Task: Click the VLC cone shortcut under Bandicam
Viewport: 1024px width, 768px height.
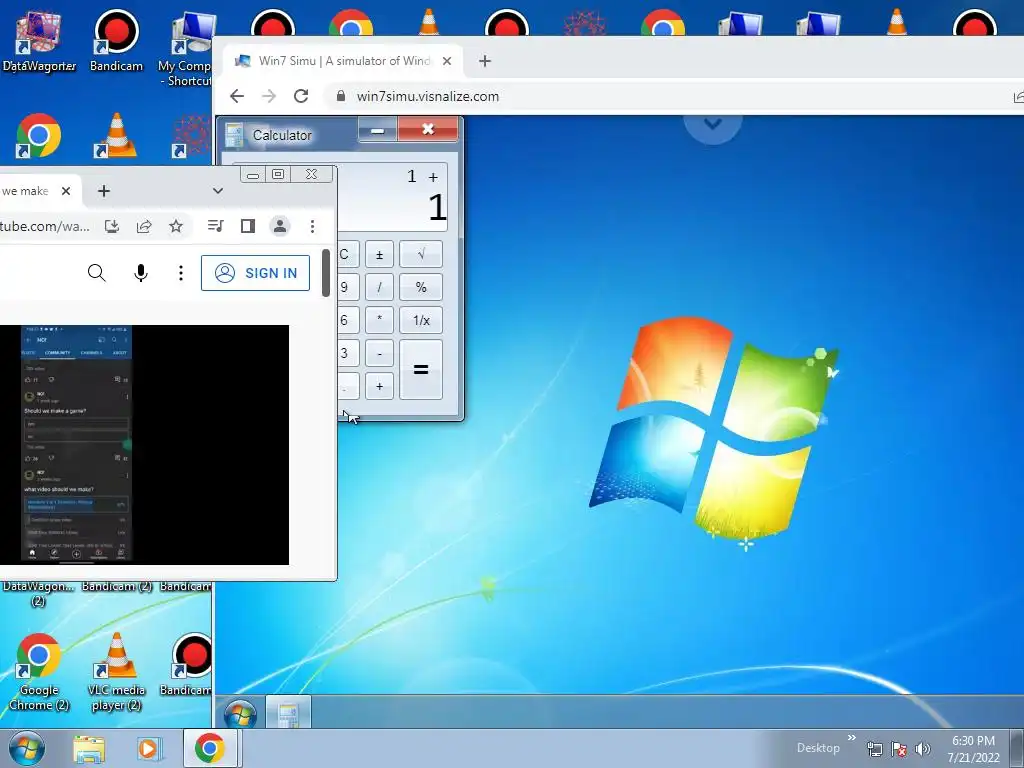Action: 116,135
